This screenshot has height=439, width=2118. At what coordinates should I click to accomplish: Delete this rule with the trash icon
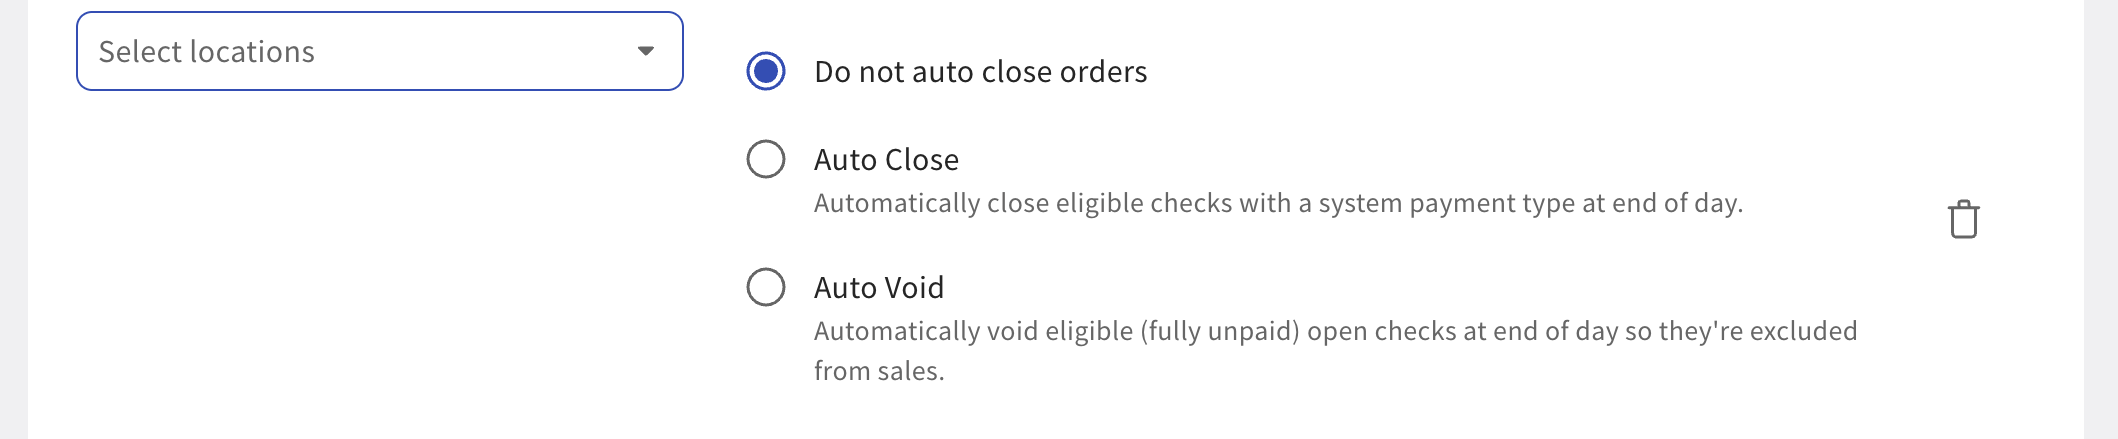point(1963,220)
